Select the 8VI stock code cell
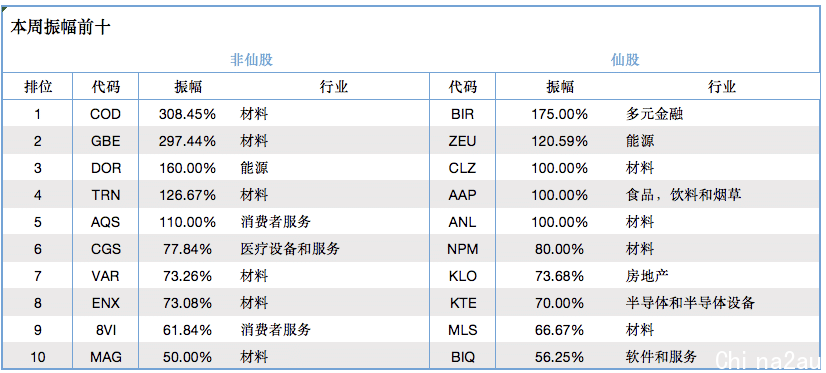This screenshot has height=373, width=826. pyautogui.click(x=105, y=330)
